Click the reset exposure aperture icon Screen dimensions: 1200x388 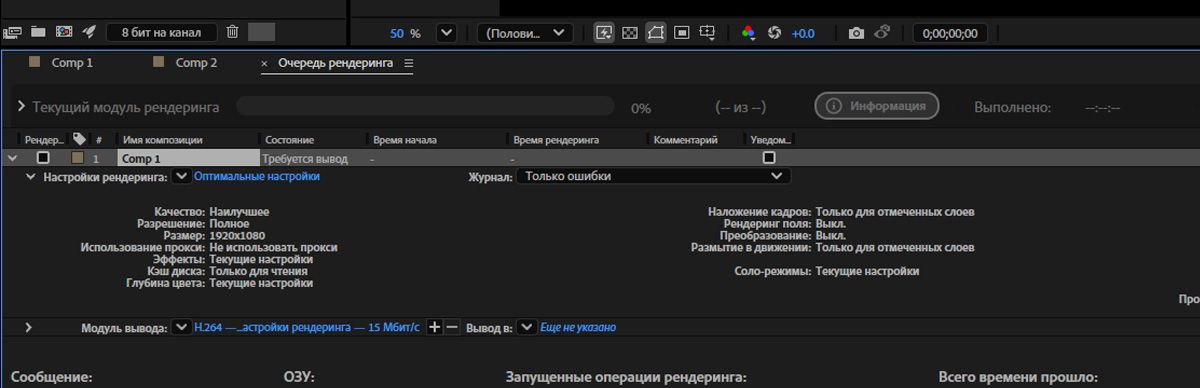click(774, 33)
